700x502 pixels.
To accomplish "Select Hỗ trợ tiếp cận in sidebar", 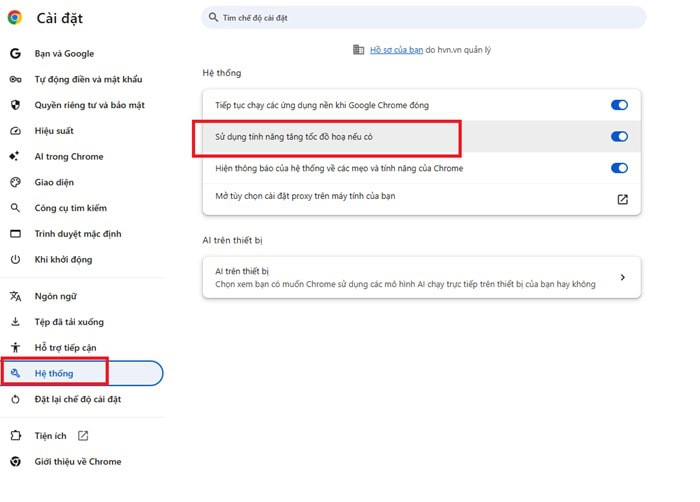I will tap(65, 347).
